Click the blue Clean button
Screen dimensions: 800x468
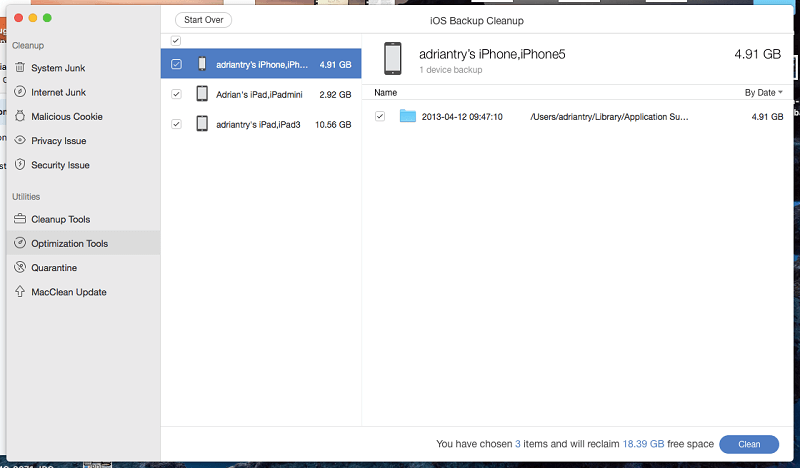point(749,444)
